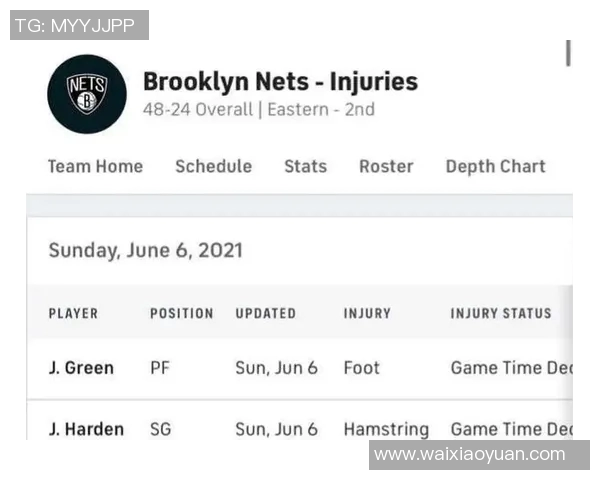Open player J. Harden's link
This screenshot has height=480, width=600.
[x=86, y=429]
